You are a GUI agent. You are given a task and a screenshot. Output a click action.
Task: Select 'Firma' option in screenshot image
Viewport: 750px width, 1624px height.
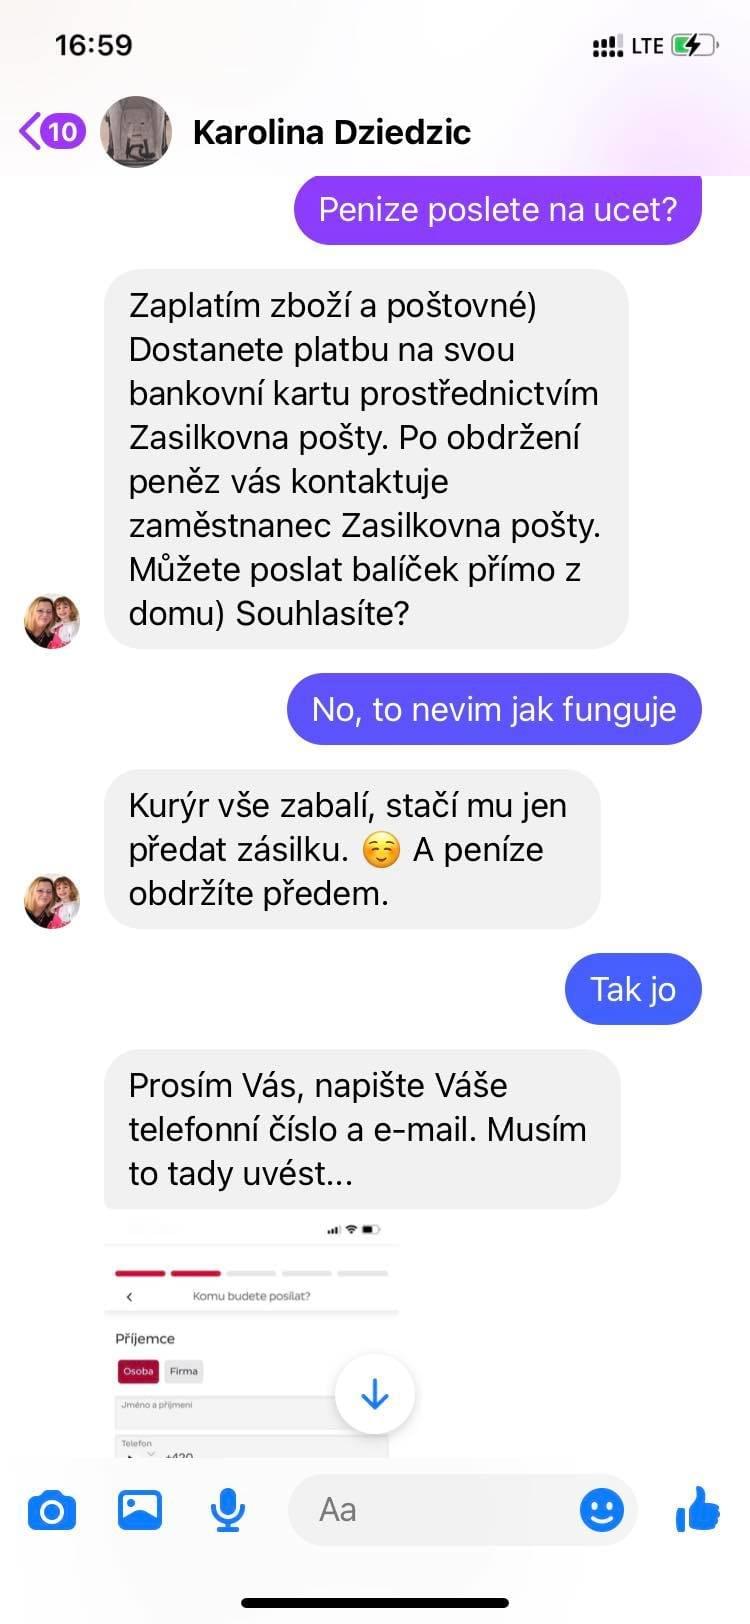pos(183,1371)
